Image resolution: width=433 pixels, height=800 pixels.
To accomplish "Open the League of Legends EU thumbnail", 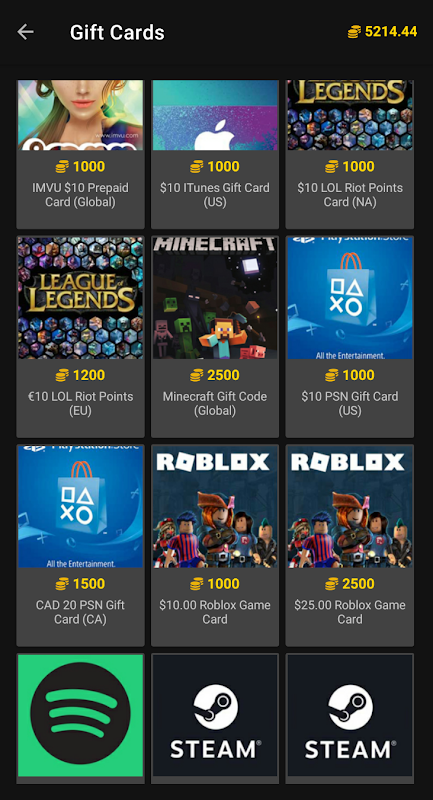I will click(81, 298).
